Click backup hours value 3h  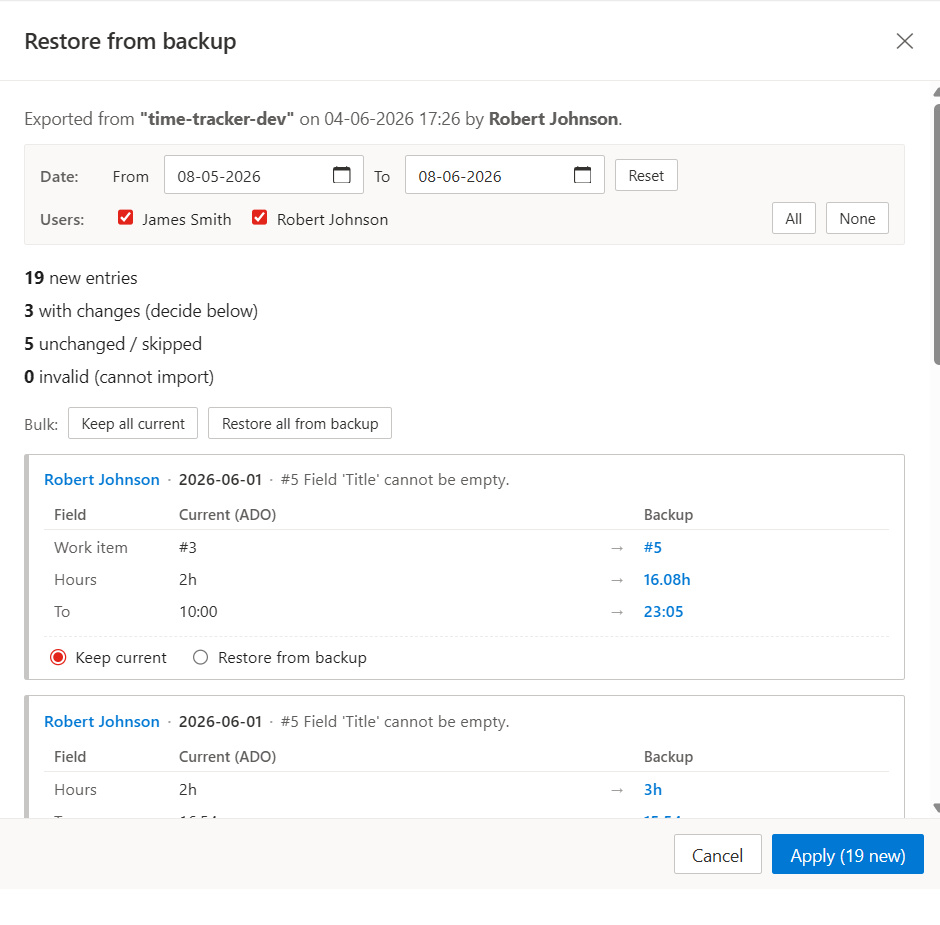[652, 790]
